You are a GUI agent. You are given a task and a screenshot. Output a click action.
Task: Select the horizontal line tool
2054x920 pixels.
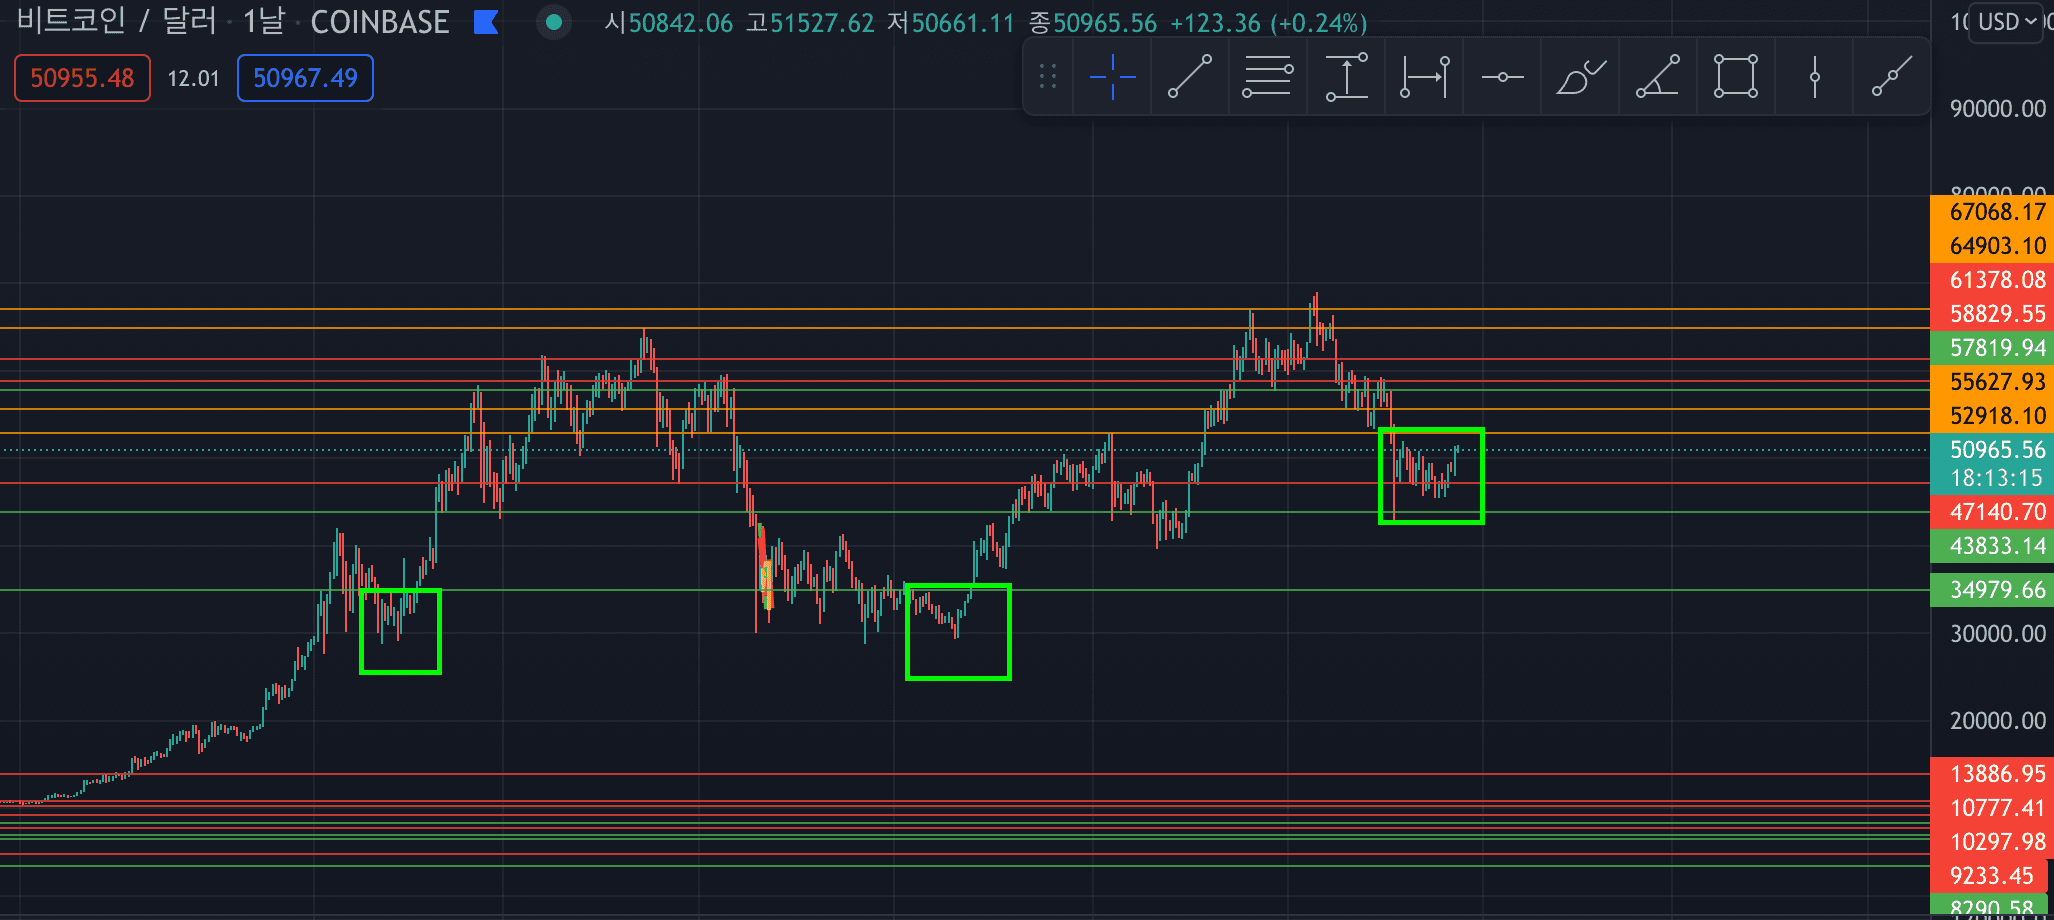pyautogui.click(x=1502, y=77)
